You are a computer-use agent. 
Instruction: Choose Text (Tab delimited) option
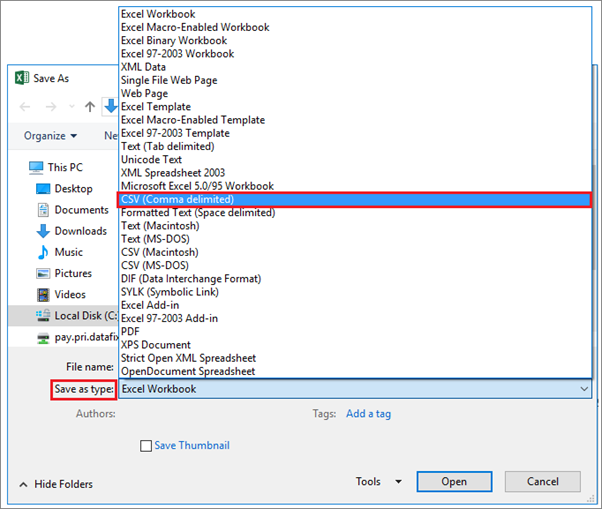[x=355, y=147]
